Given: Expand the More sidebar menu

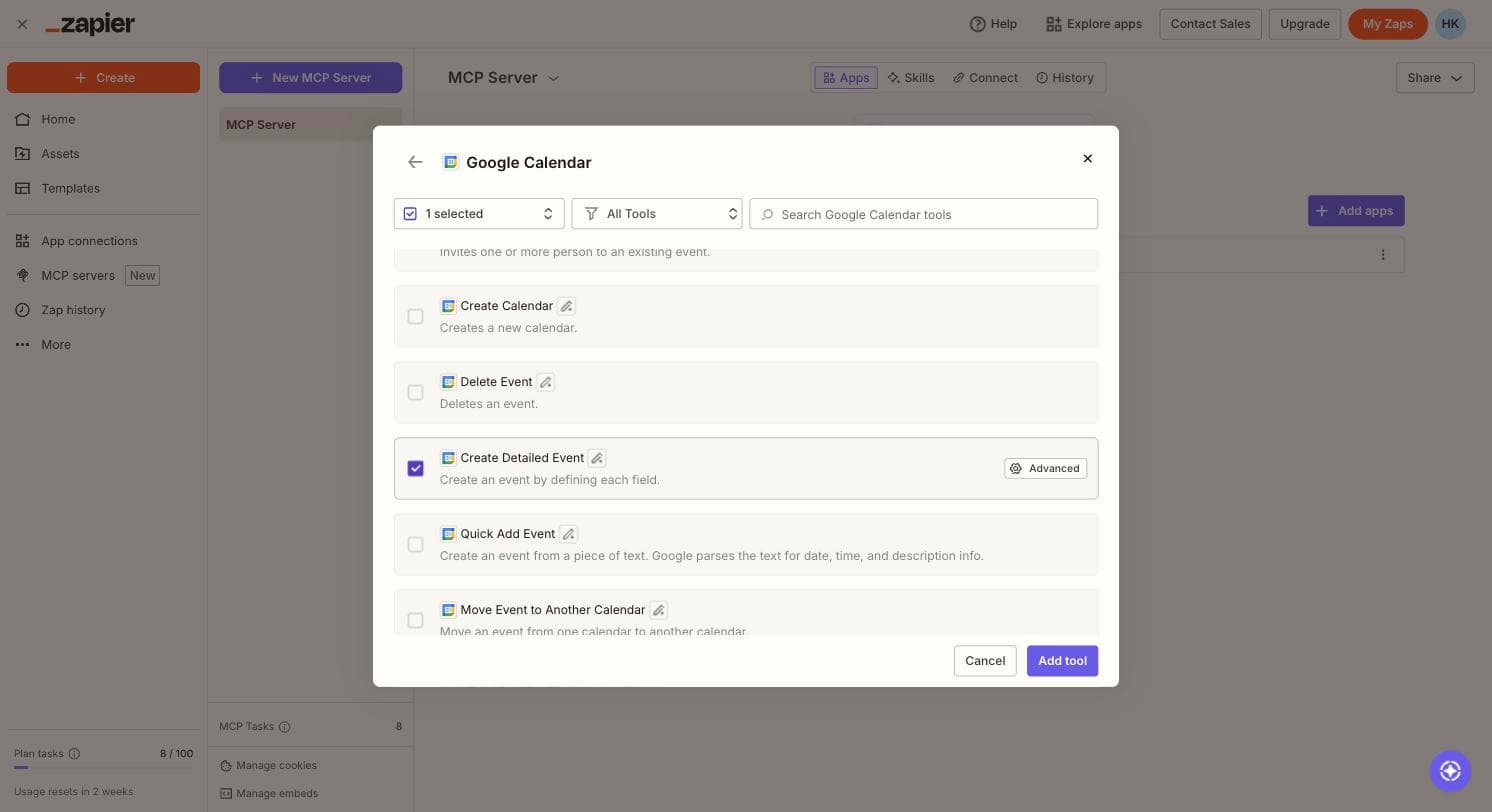Looking at the screenshot, I should coord(56,345).
